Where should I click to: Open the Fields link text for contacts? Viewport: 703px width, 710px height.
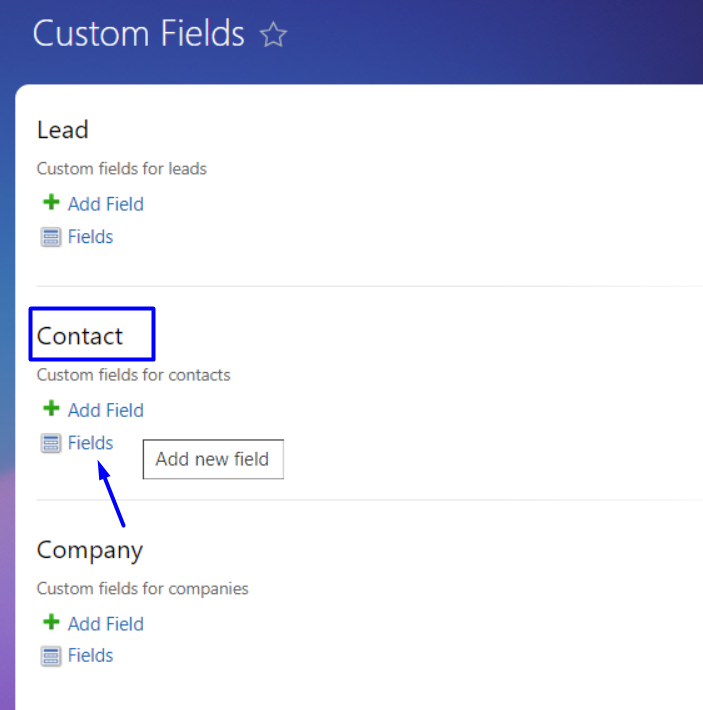pos(90,443)
